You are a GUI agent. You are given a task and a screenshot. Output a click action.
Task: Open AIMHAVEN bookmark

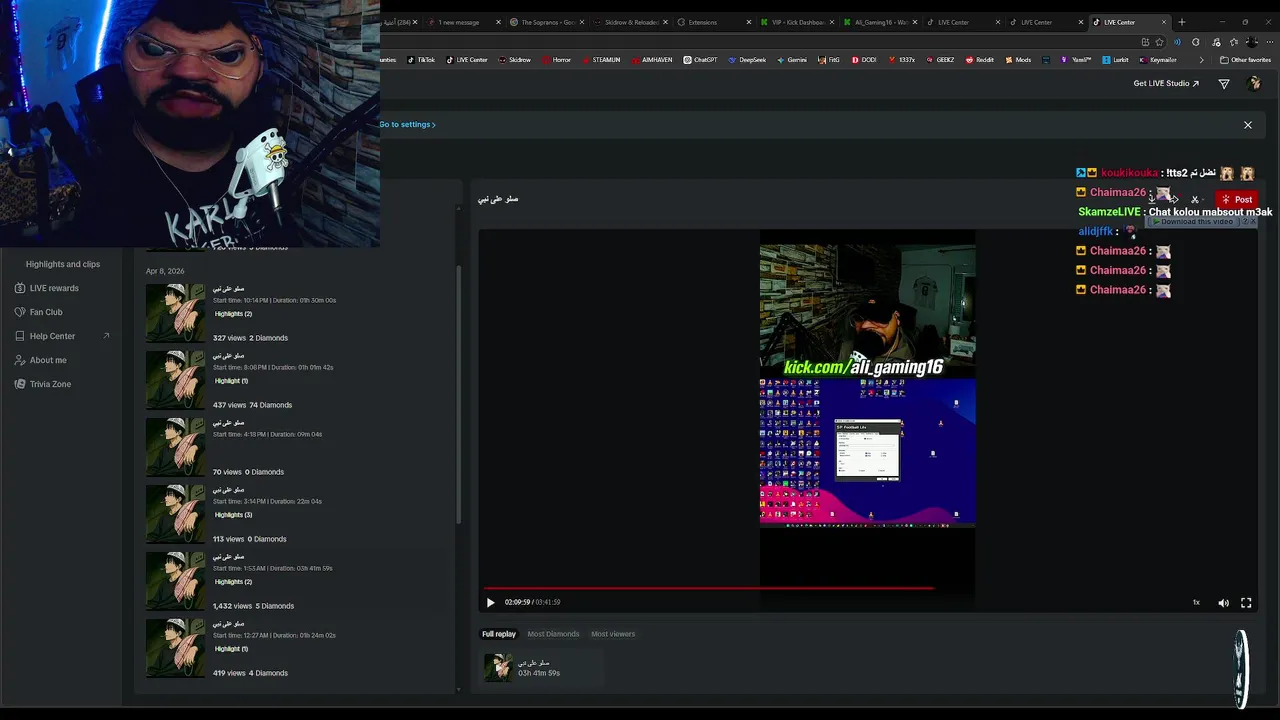pyautogui.click(x=651, y=60)
